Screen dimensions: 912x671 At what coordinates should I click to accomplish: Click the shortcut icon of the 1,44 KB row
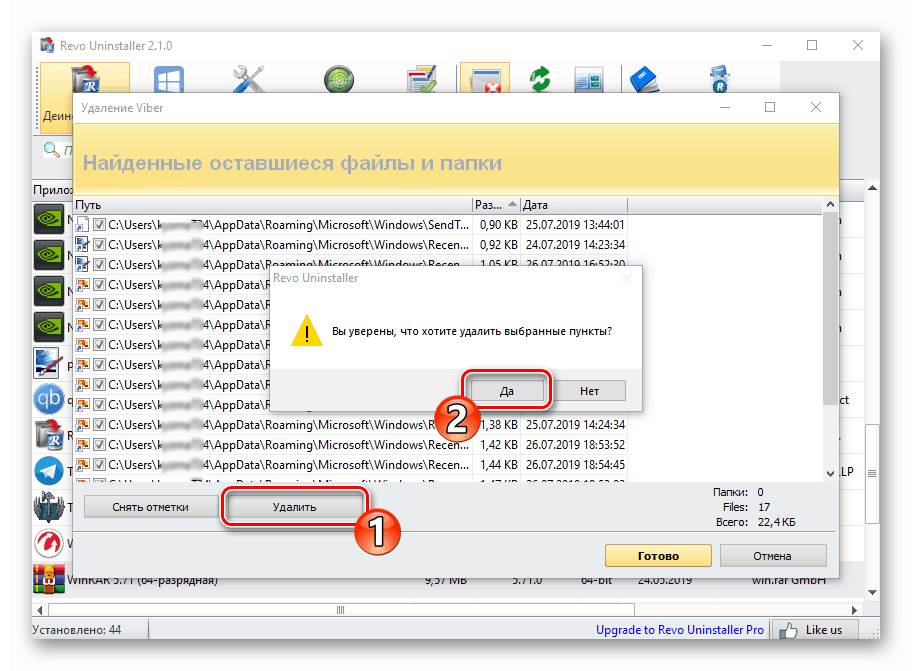[83, 465]
